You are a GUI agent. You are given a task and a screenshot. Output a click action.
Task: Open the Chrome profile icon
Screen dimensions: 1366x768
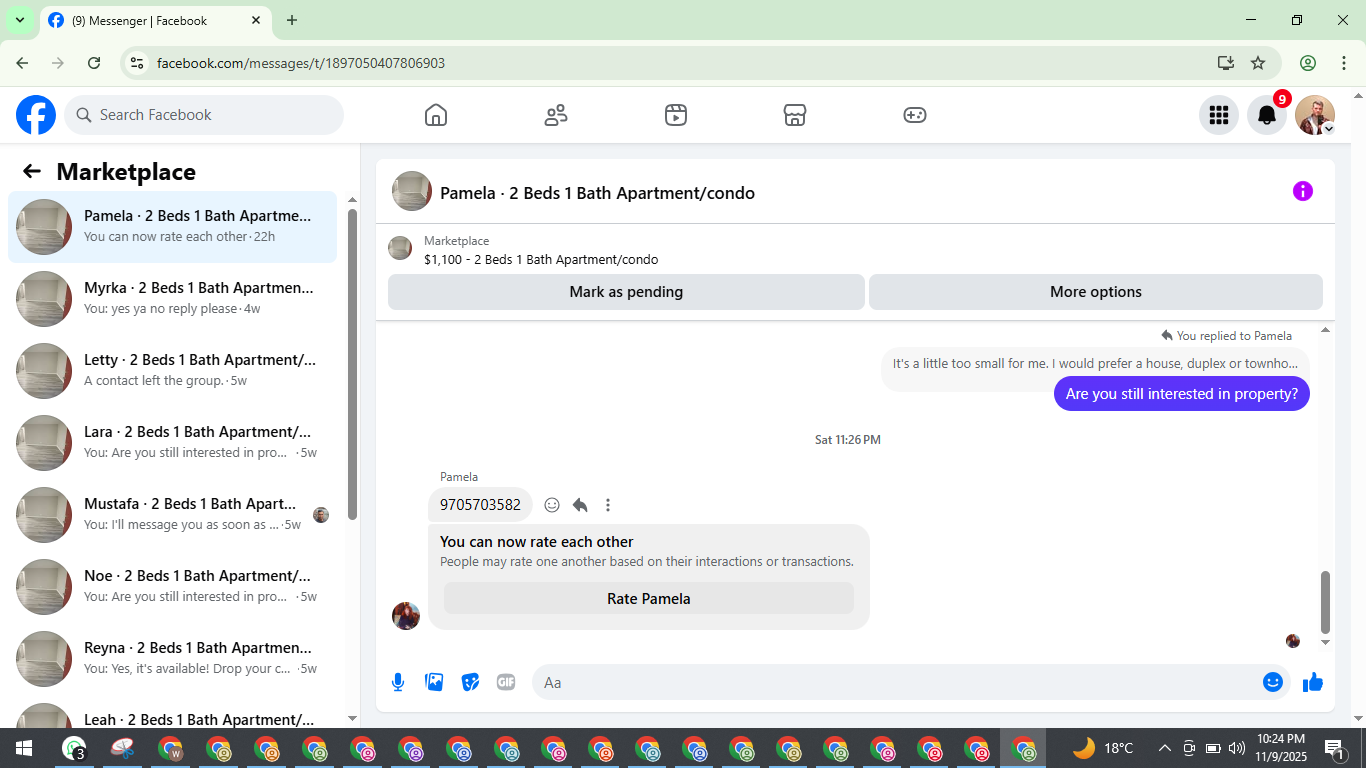click(x=1308, y=63)
